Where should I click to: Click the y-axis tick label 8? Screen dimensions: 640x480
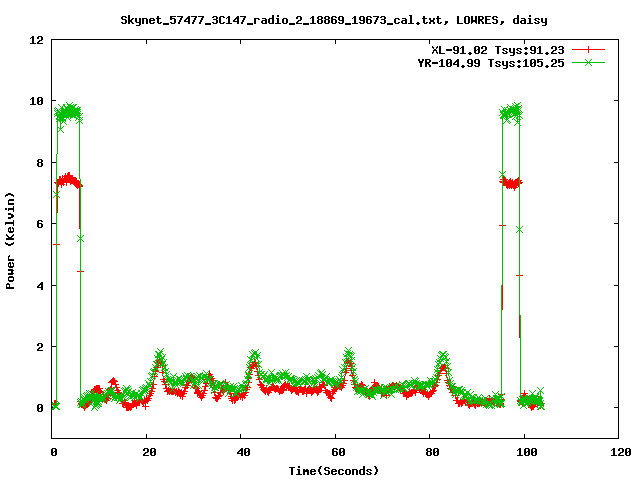coord(40,163)
